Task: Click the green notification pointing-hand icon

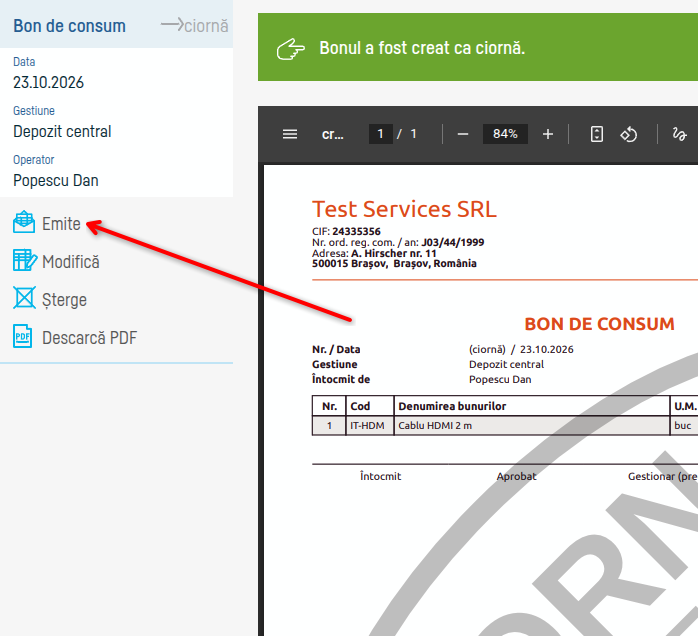Action: [x=291, y=49]
